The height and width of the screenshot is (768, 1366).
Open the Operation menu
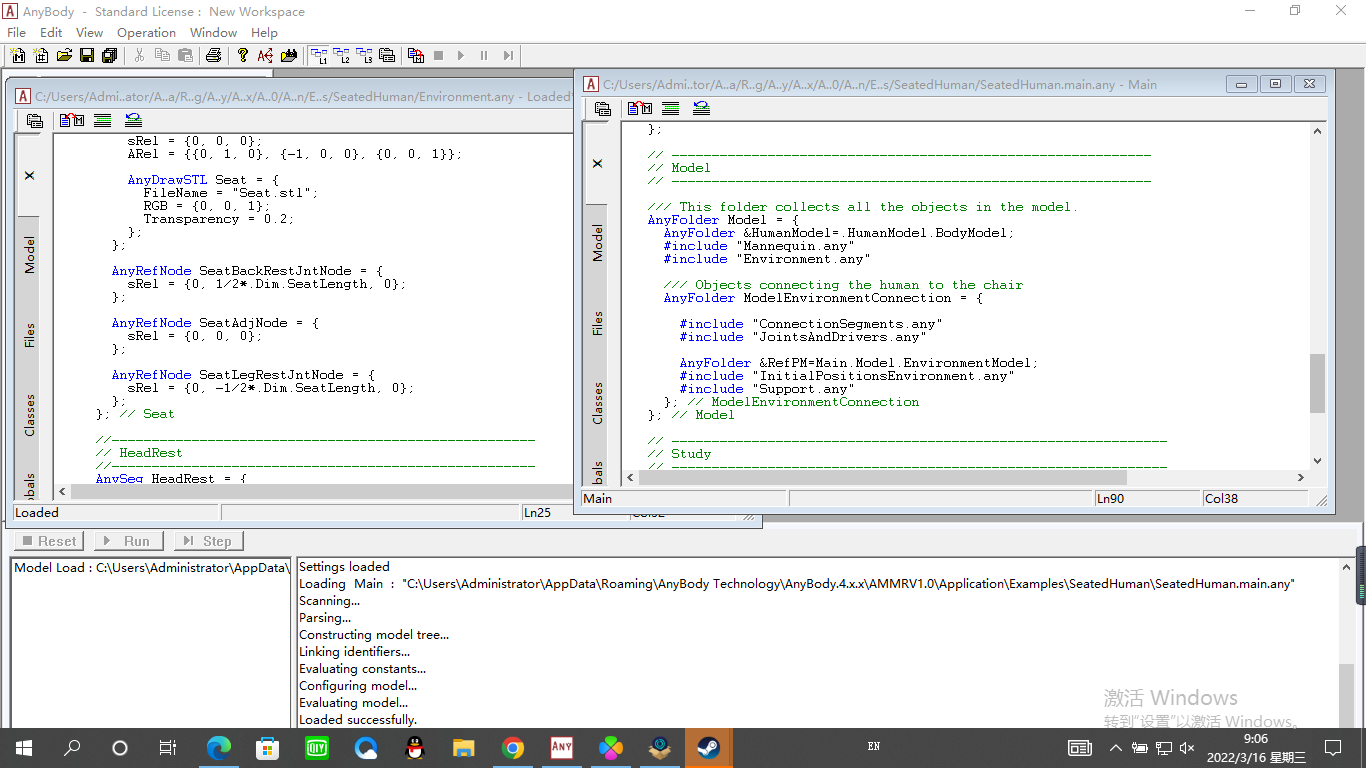[x=146, y=33]
